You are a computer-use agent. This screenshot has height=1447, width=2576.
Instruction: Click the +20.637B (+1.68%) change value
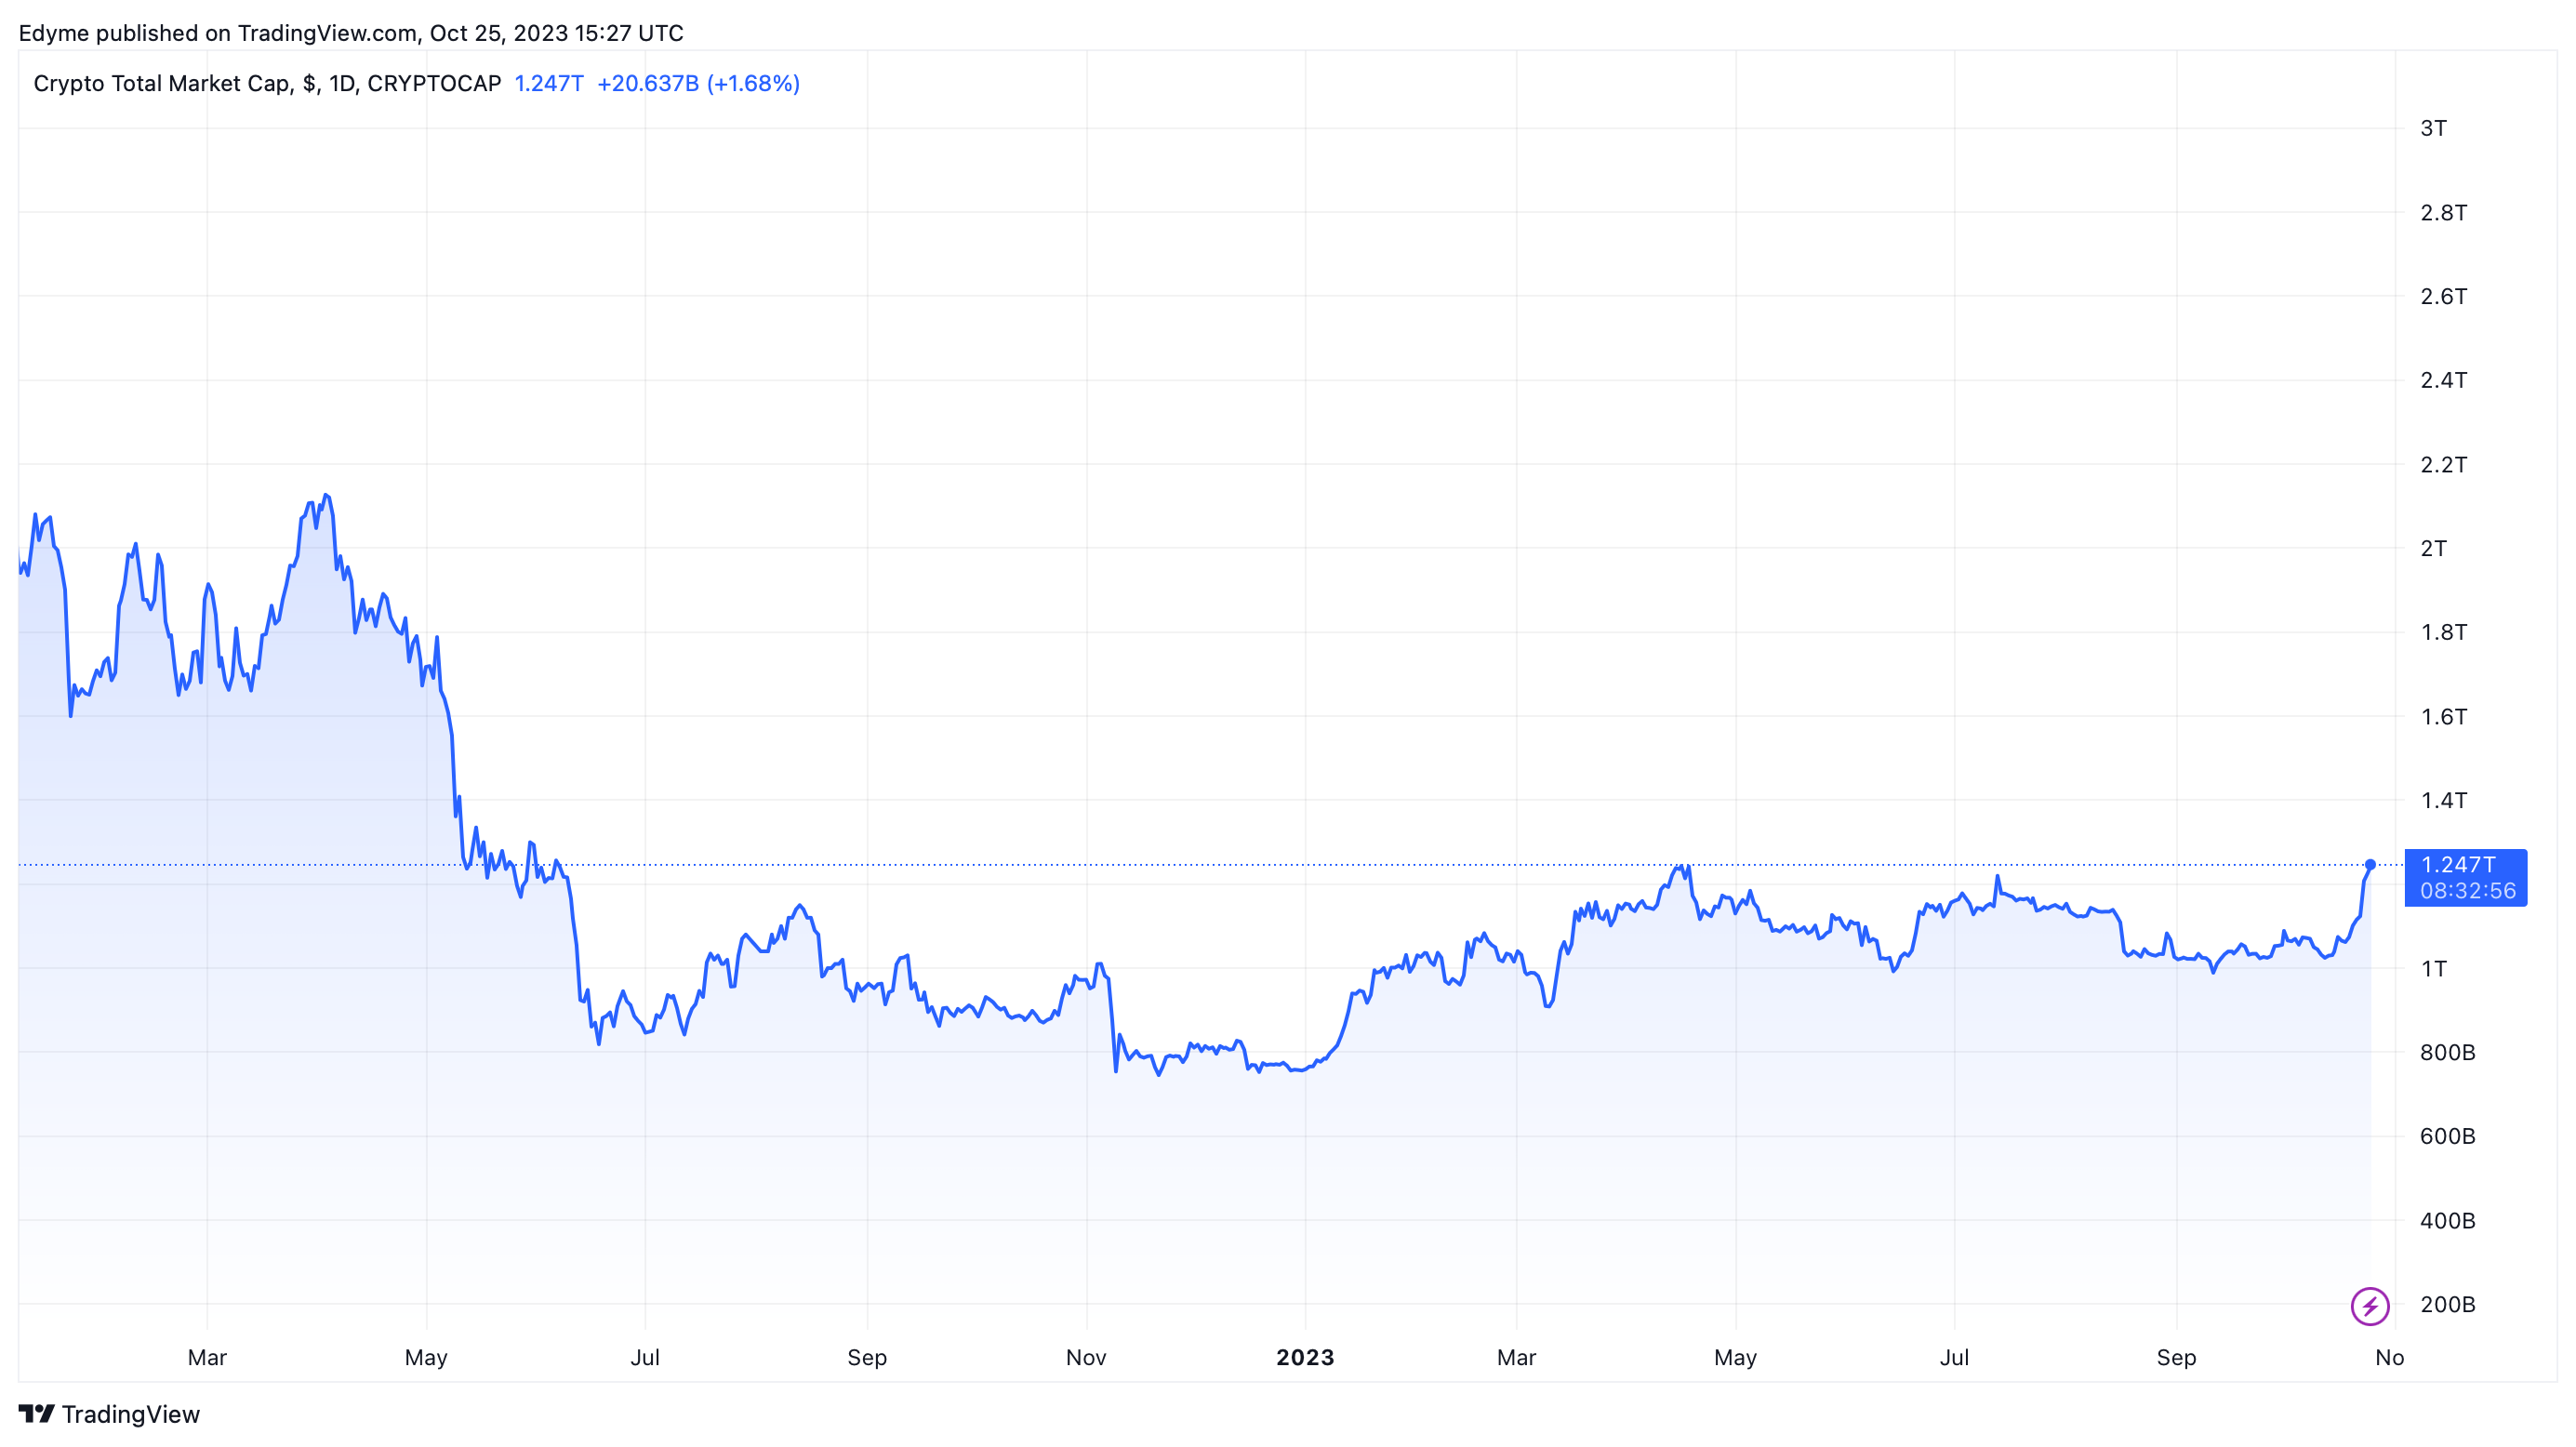698,83
